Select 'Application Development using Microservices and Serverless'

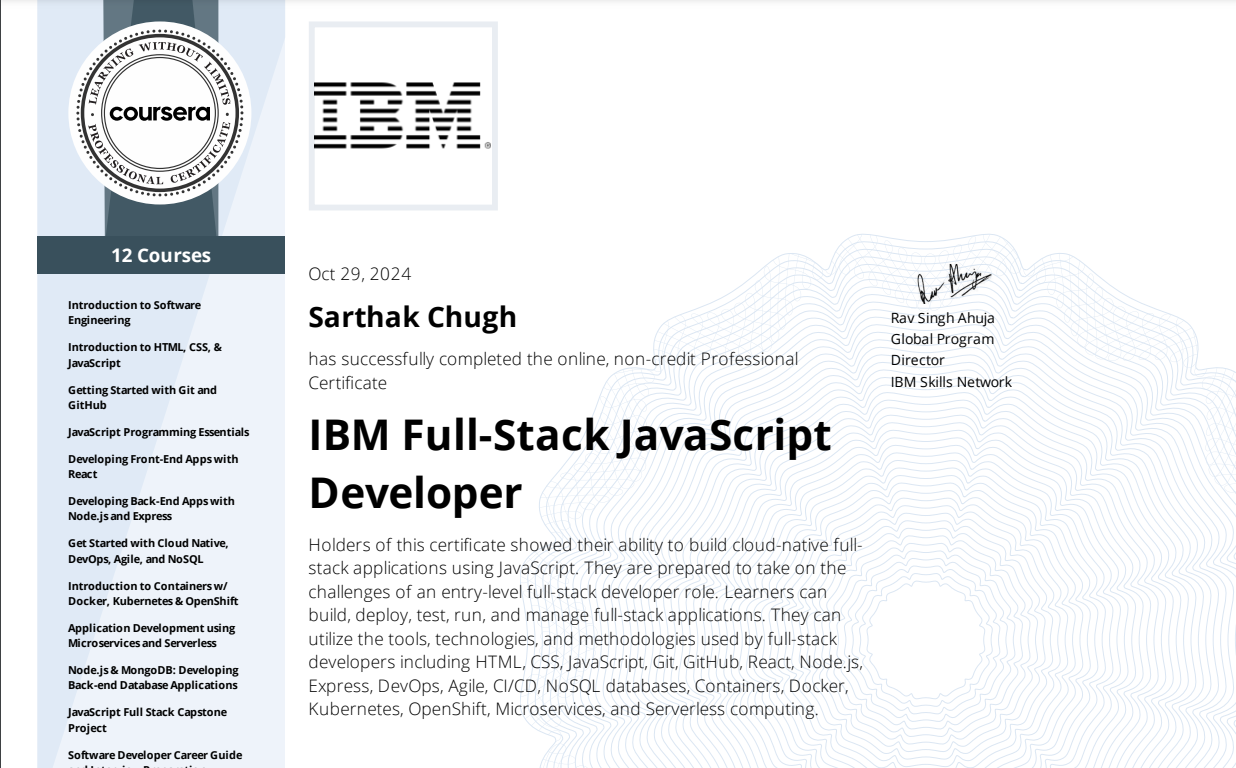pyautogui.click(x=152, y=635)
